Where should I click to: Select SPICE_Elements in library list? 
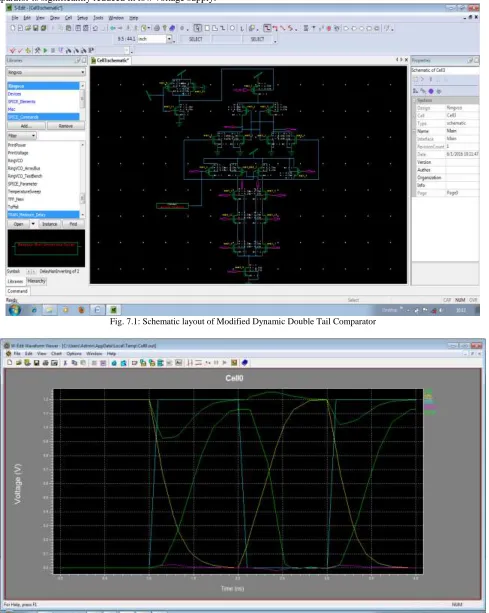(43, 102)
